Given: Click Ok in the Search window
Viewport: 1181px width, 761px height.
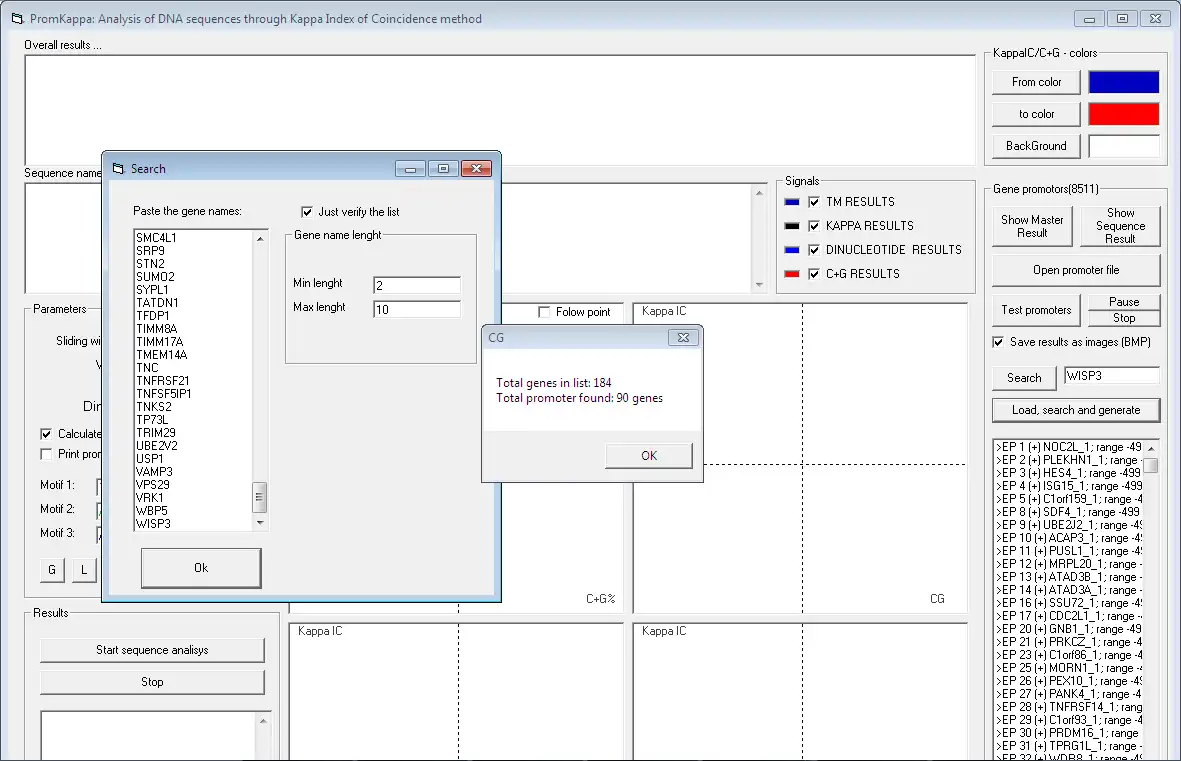Looking at the screenshot, I should [201, 568].
